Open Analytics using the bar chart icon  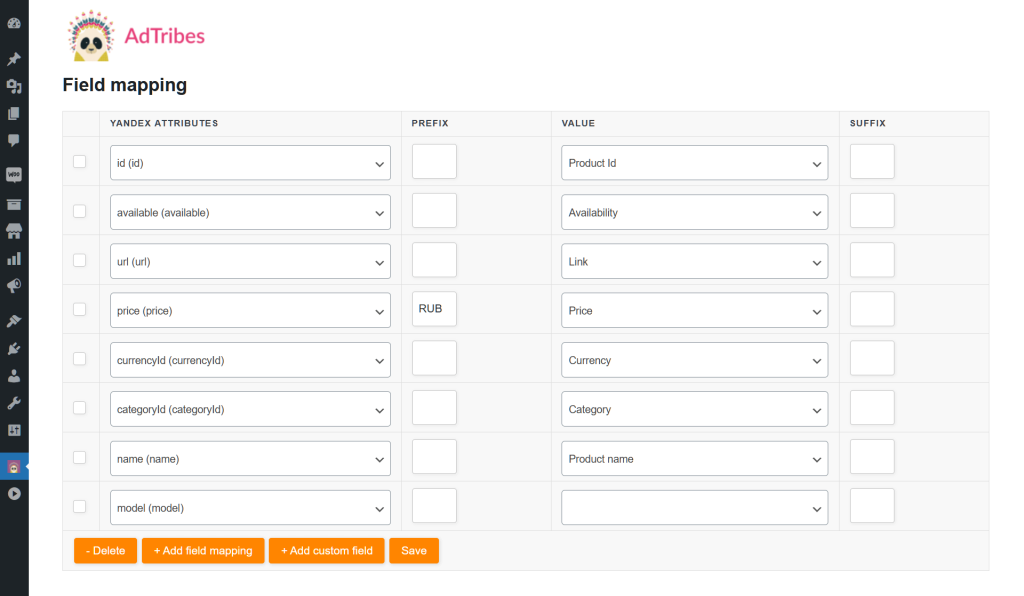(x=14, y=258)
